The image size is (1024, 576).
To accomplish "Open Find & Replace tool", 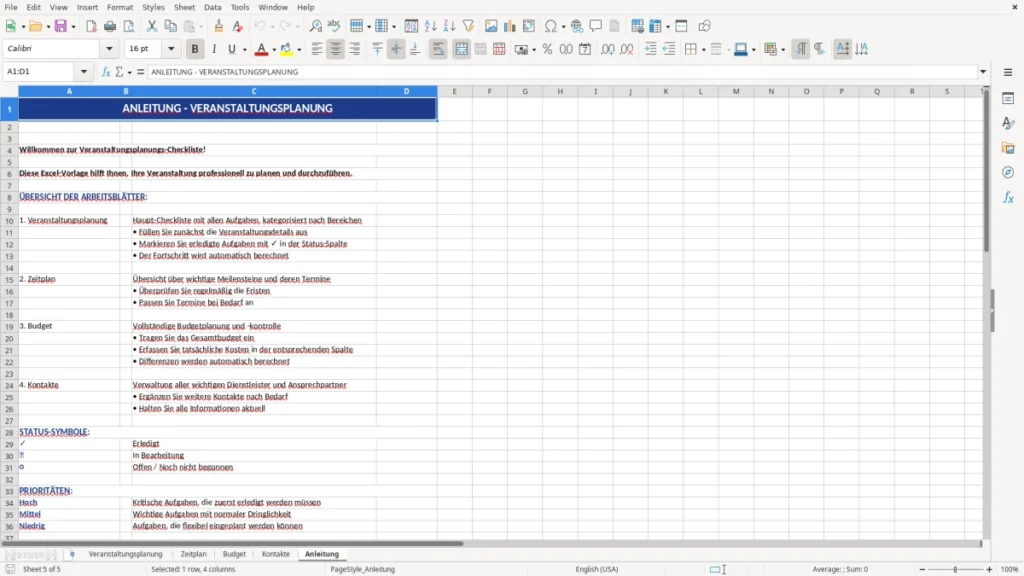I will coord(315,26).
